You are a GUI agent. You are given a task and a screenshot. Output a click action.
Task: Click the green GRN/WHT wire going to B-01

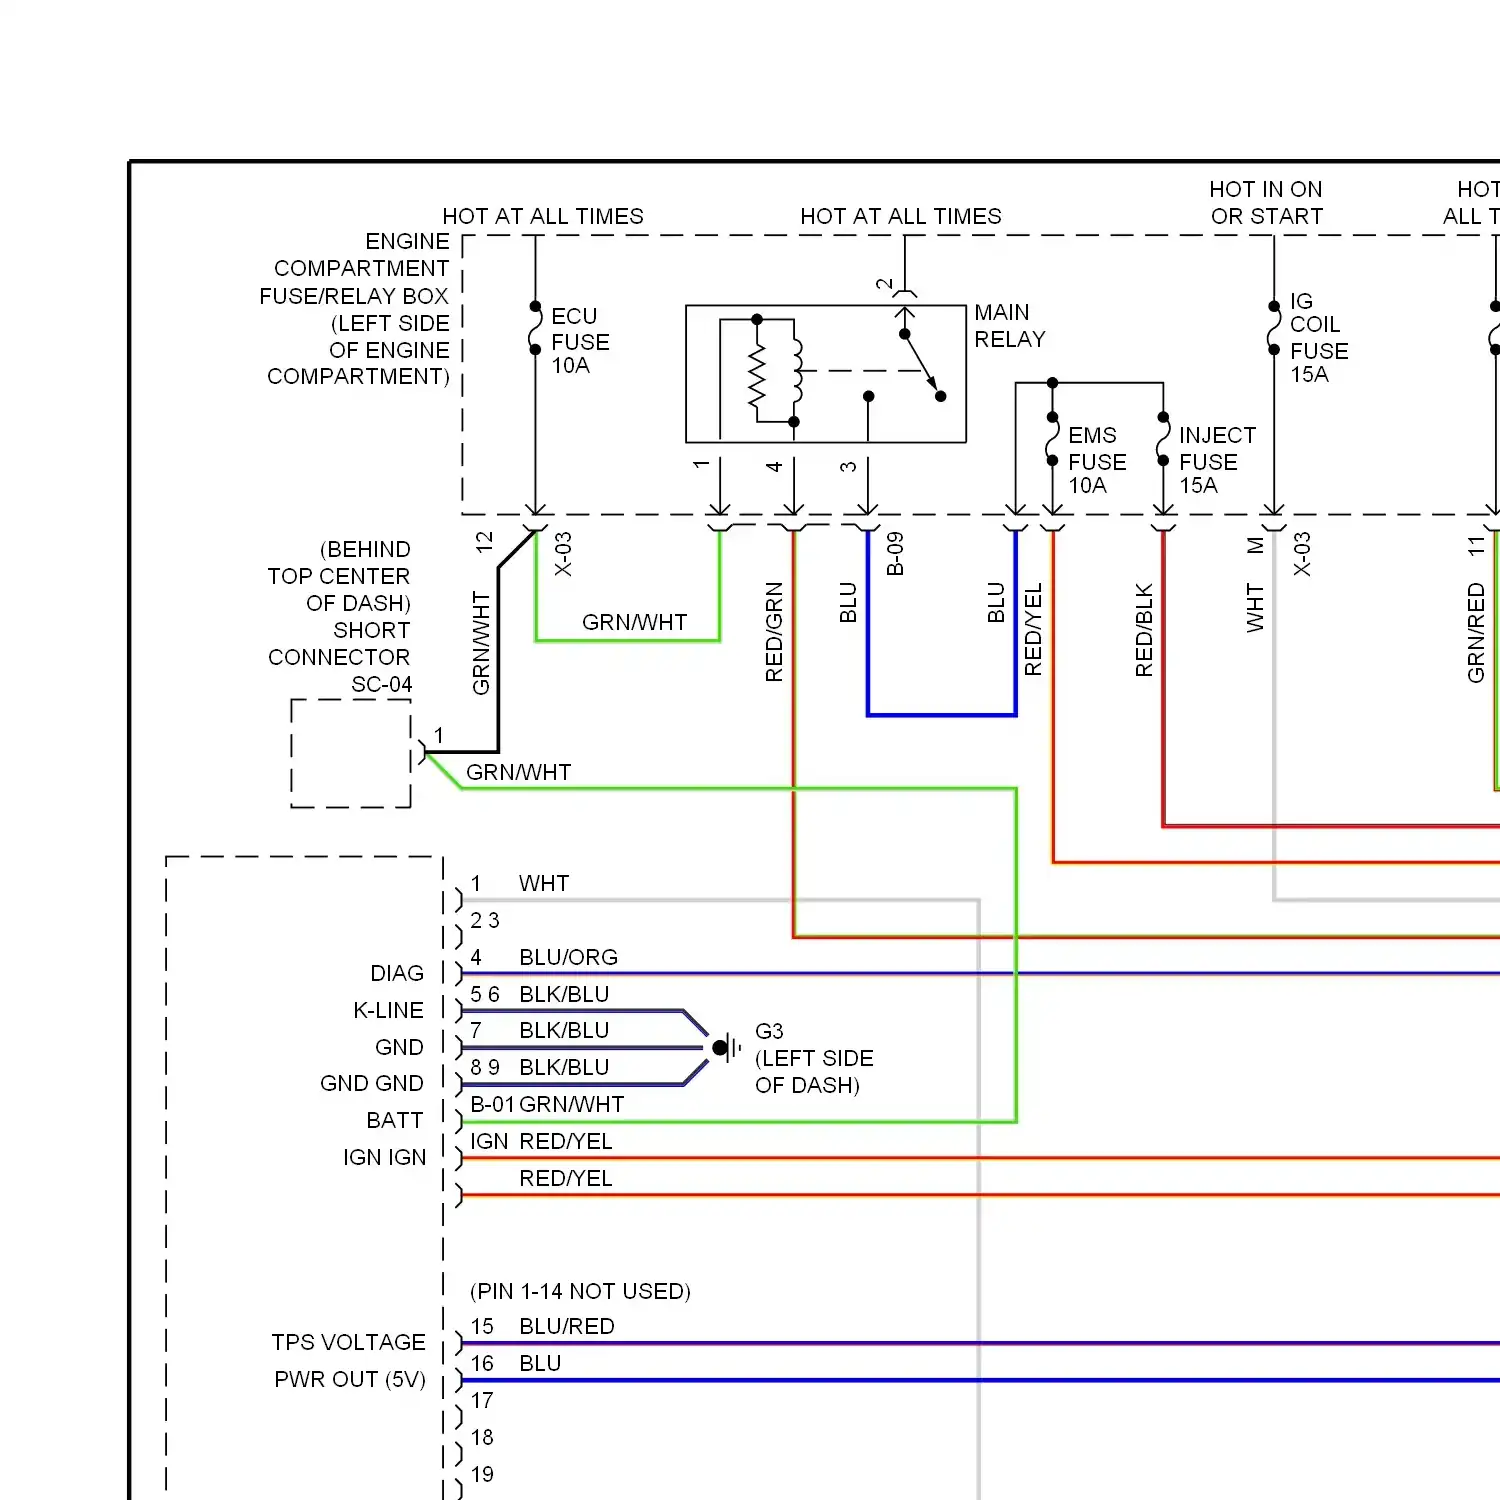(x=1016, y=955)
